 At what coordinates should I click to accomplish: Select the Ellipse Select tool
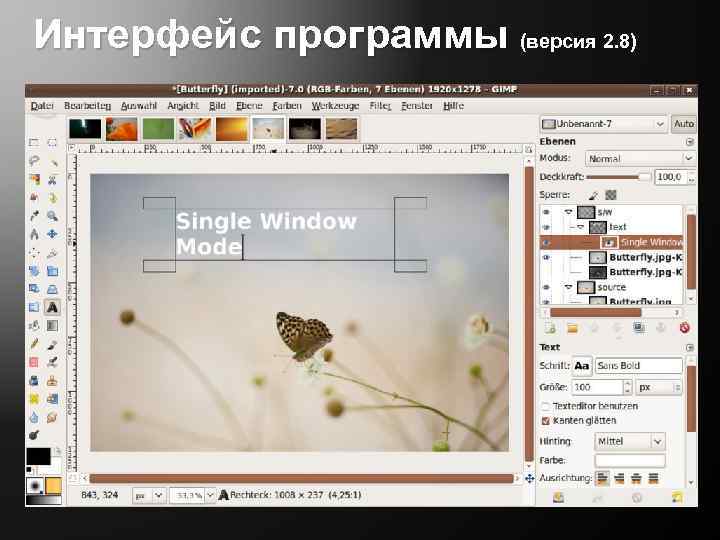52,142
